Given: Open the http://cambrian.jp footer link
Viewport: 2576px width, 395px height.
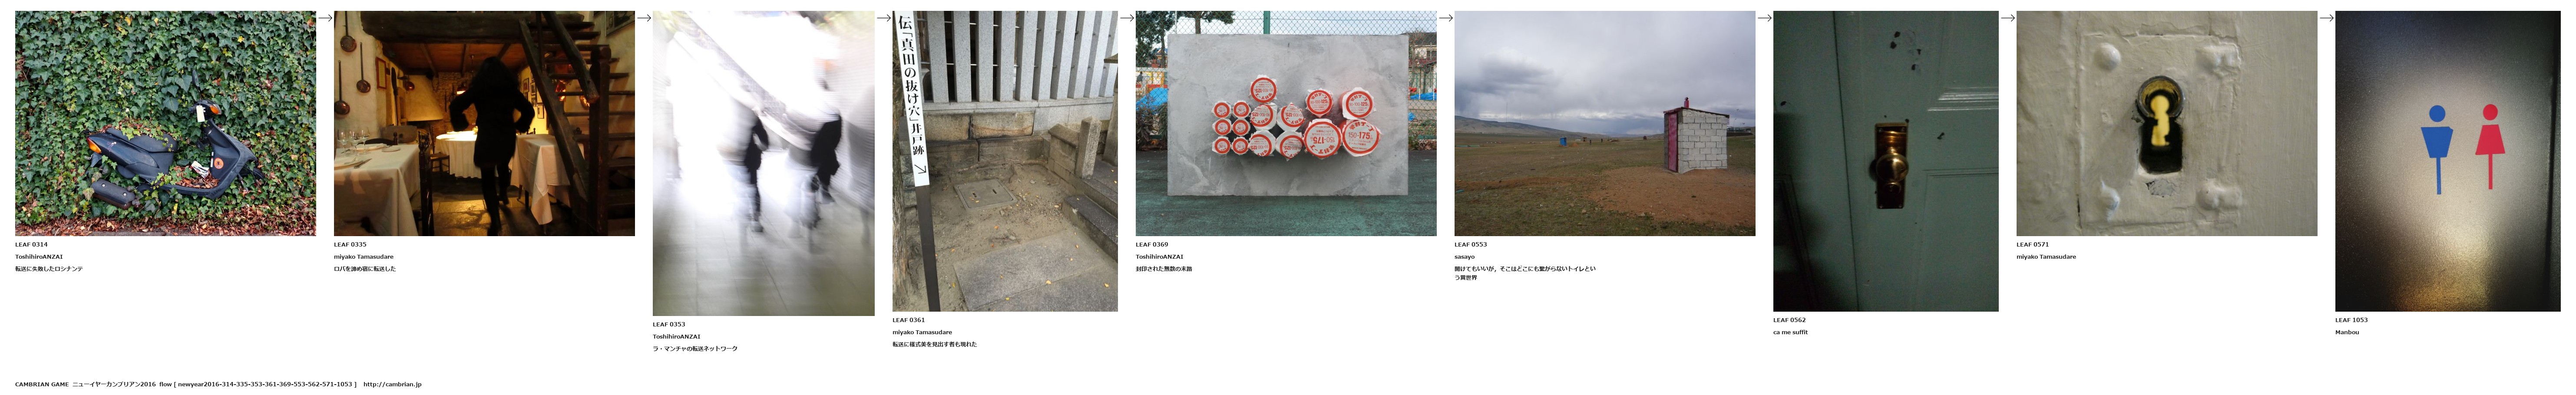Looking at the screenshot, I should click(x=392, y=384).
